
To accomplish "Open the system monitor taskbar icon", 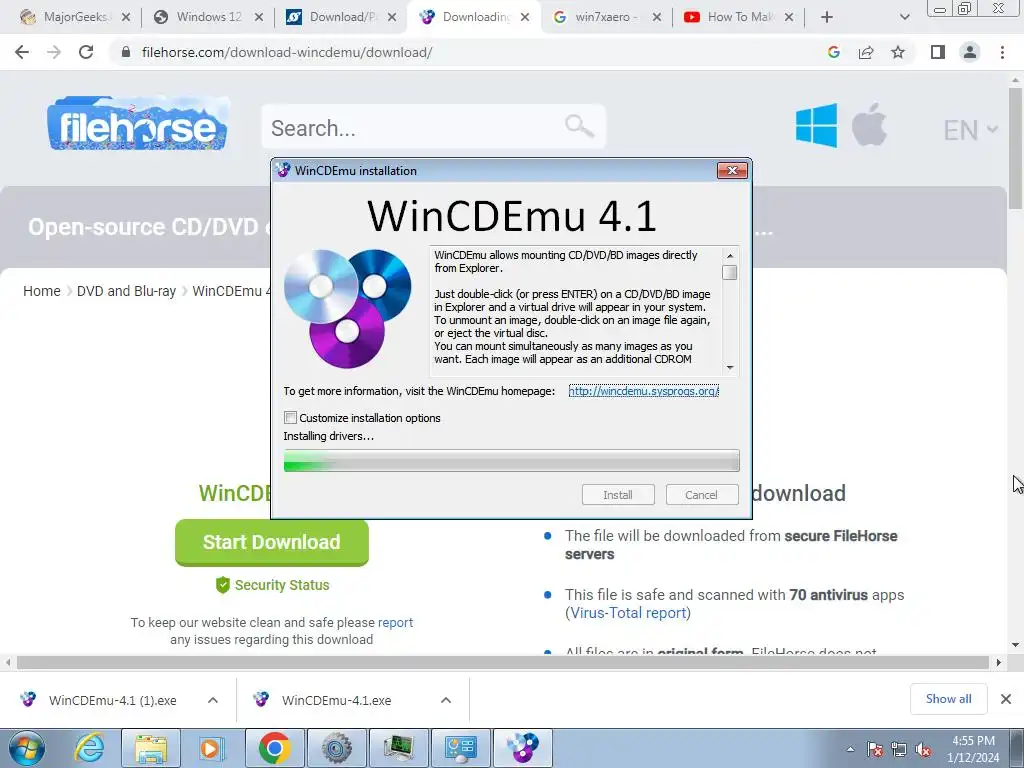I will [x=399, y=748].
